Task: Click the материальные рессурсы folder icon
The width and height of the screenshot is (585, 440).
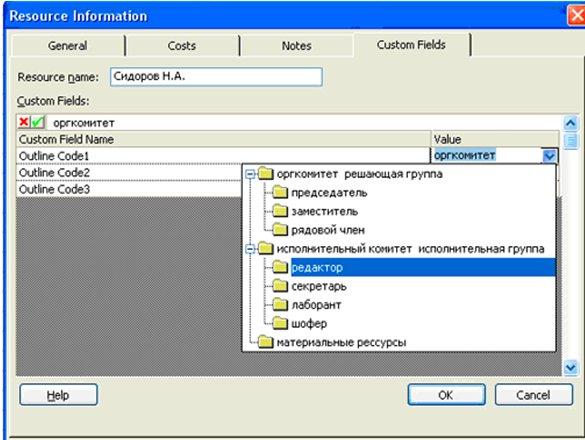Action: (266, 341)
